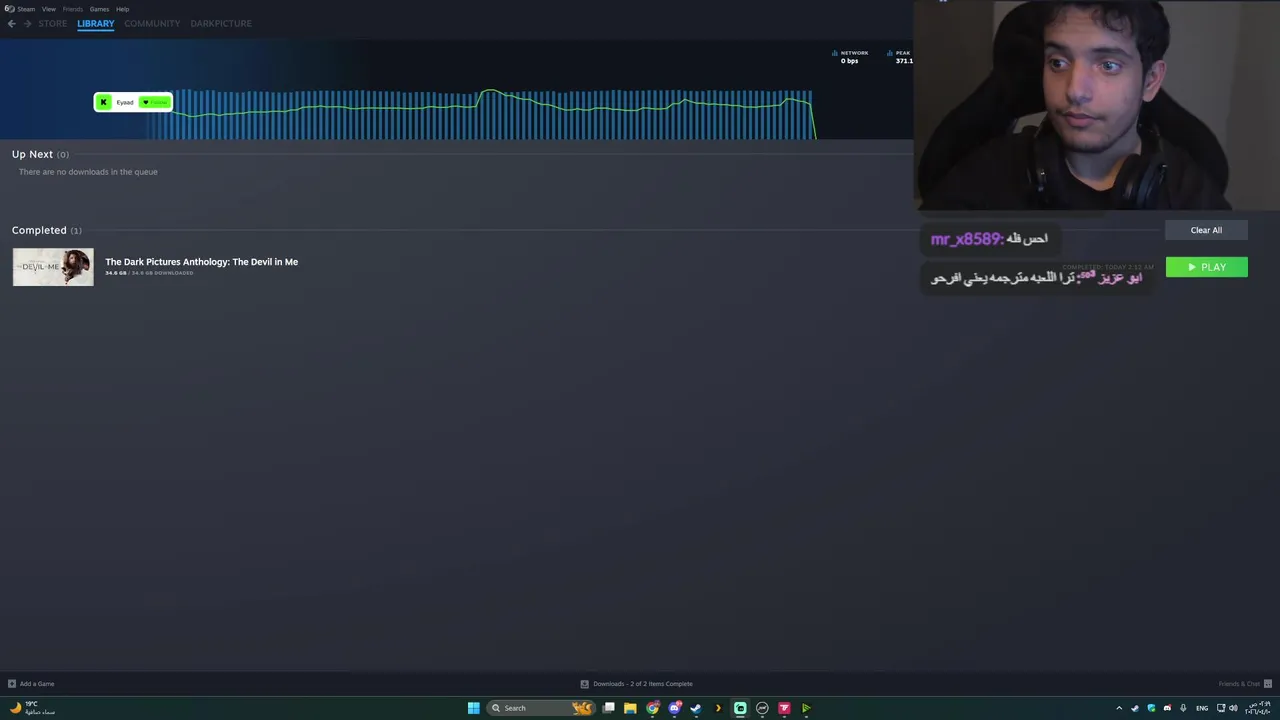
Task: Open File Explorer from the taskbar
Action: click(x=630, y=708)
